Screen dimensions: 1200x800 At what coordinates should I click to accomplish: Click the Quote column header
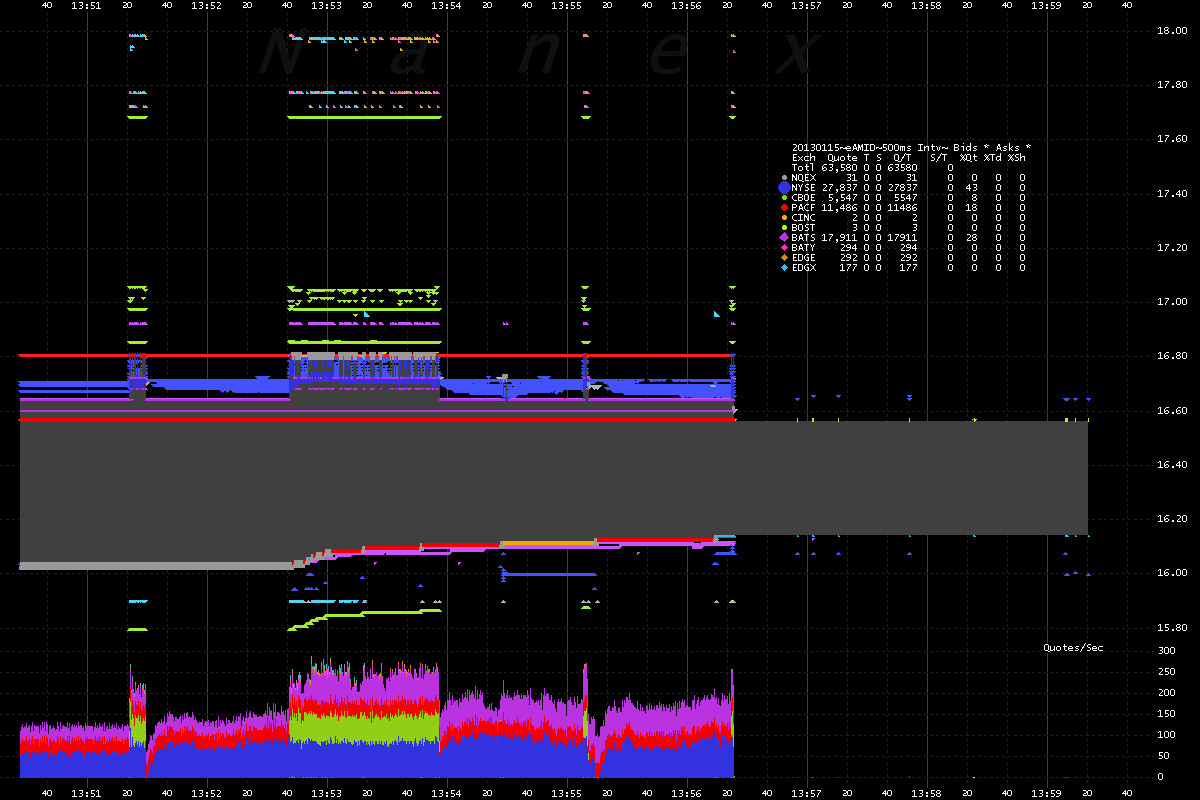click(x=842, y=157)
